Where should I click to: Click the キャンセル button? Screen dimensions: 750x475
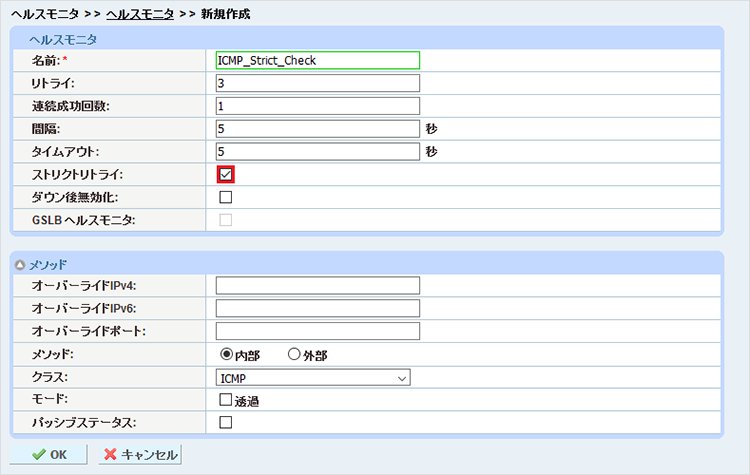point(140,454)
